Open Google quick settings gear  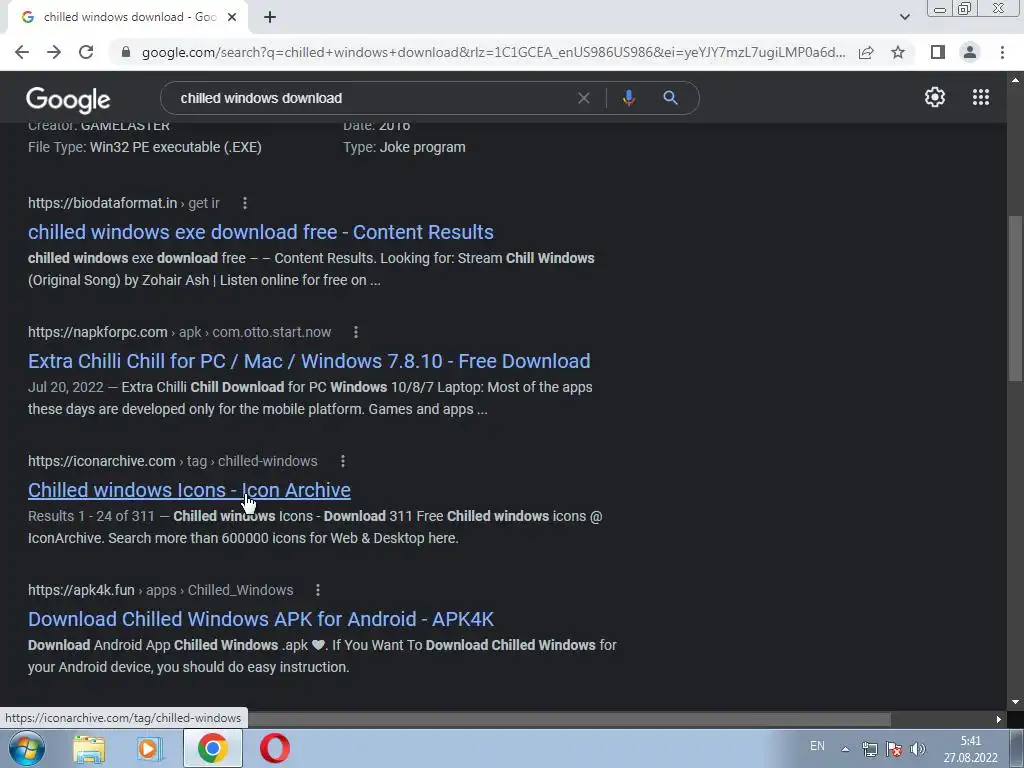(x=935, y=97)
